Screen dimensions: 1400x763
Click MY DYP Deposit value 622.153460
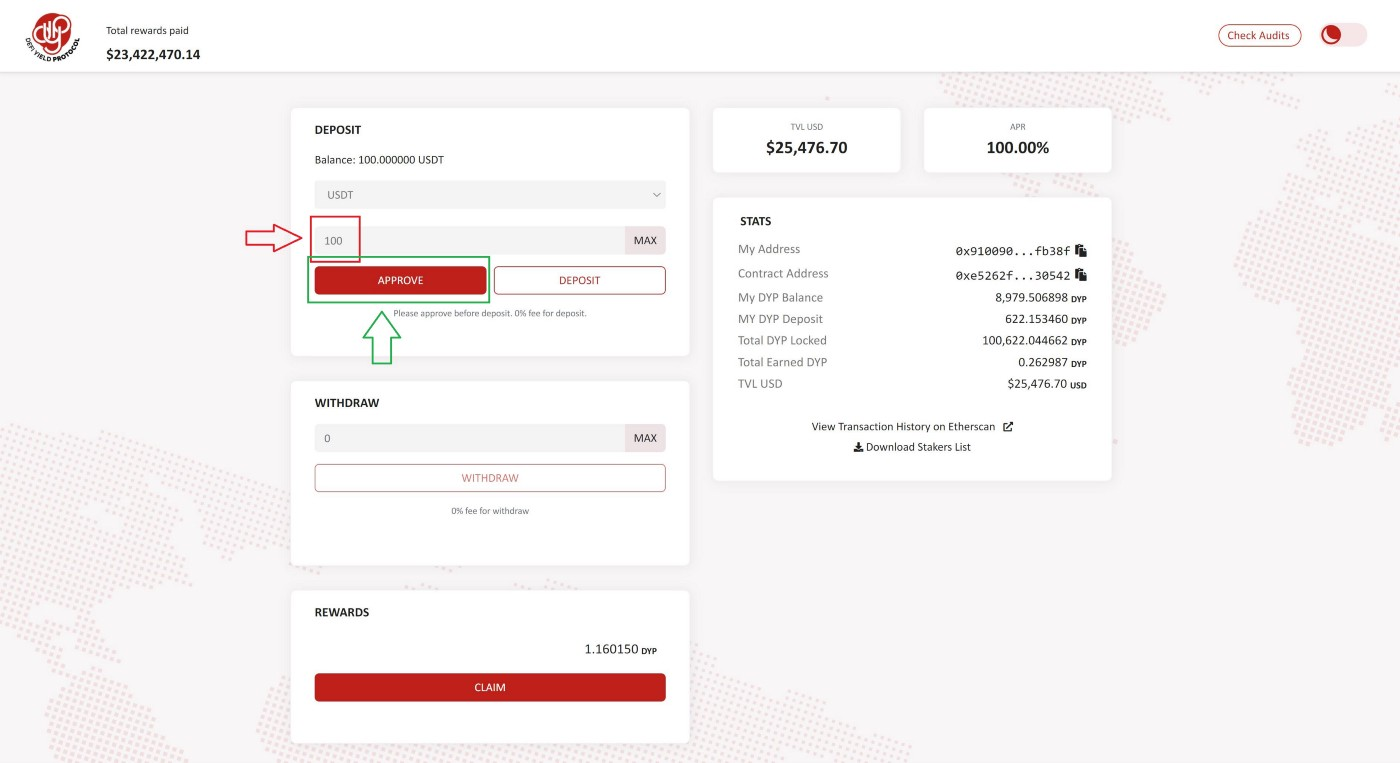tap(1037, 319)
